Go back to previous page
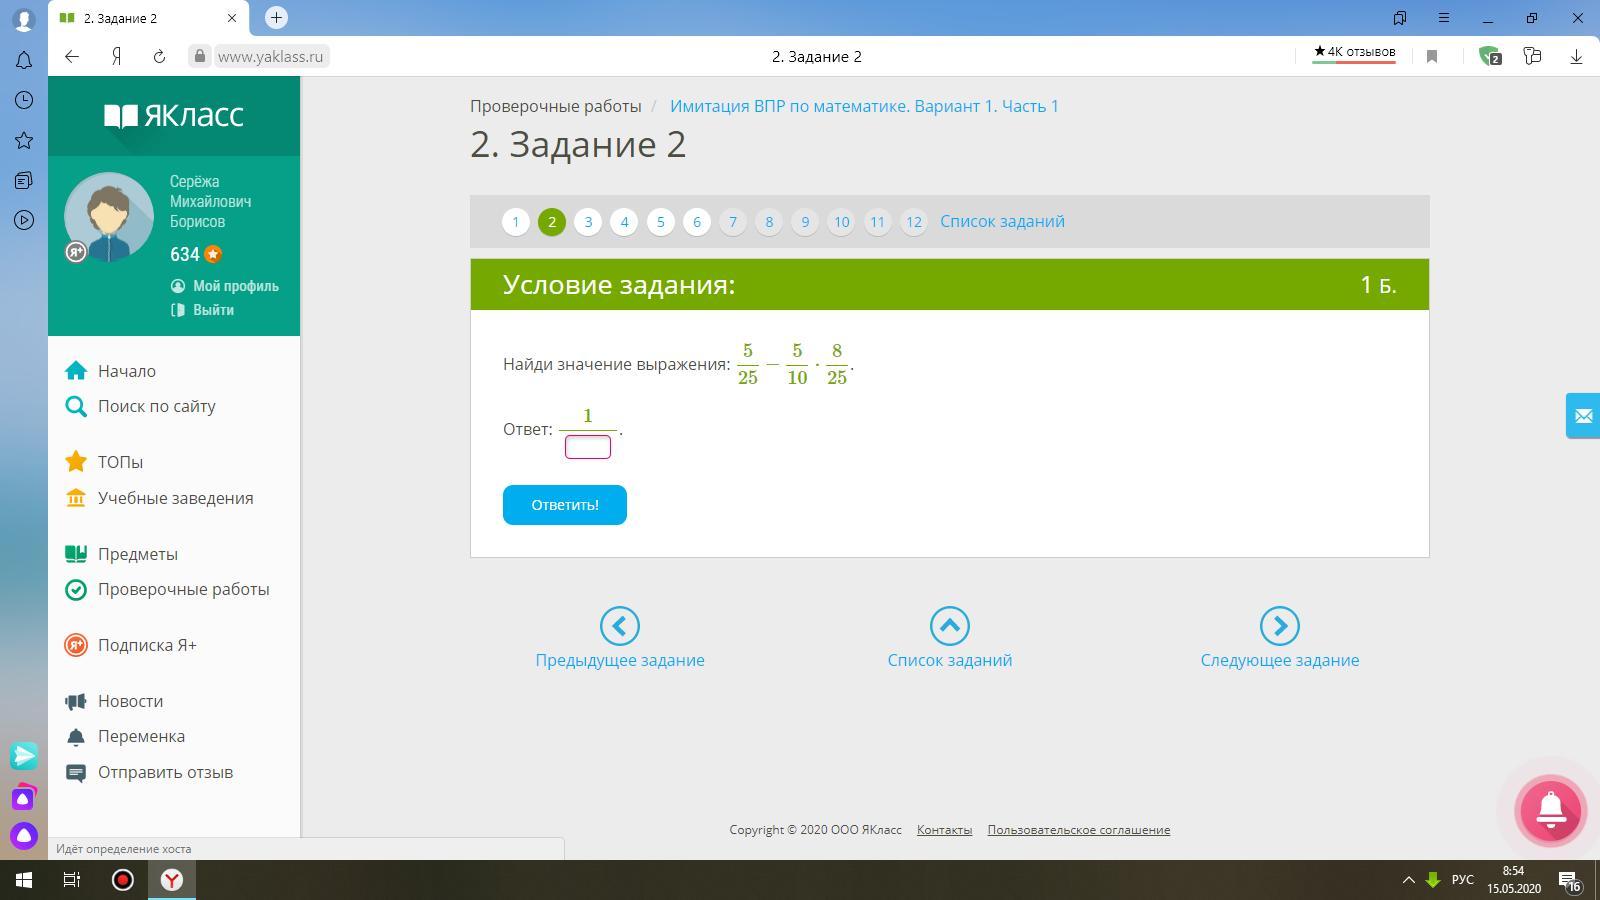 [72, 56]
